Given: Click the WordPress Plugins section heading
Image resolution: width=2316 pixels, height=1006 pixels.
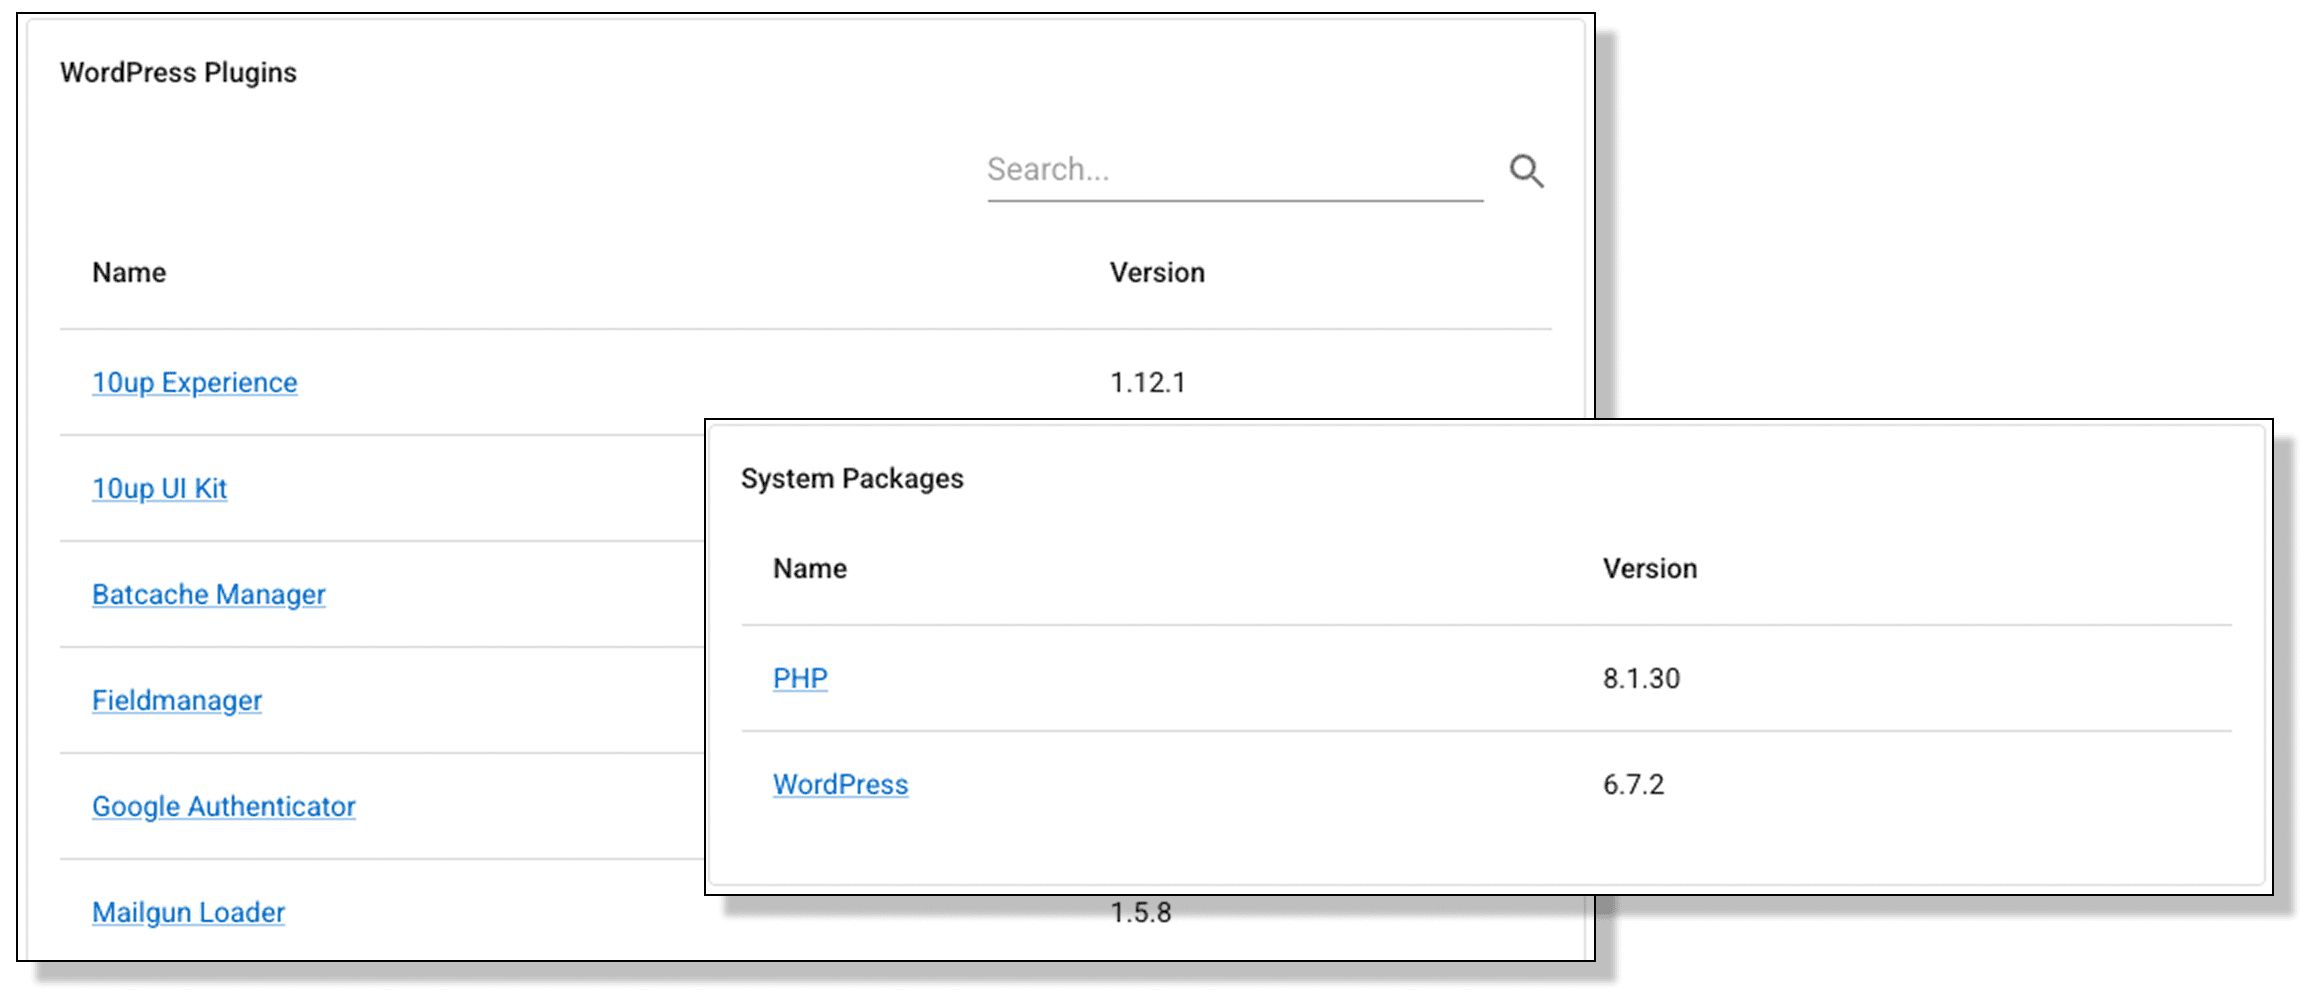Looking at the screenshot, I should click(x=178, y=71).
